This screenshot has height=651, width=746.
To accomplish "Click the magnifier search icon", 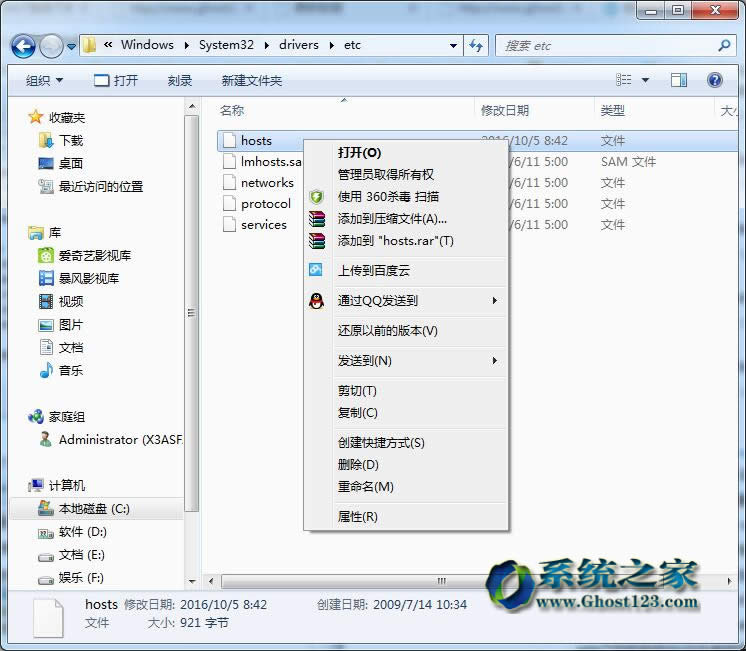I will [x=724, y=46].
